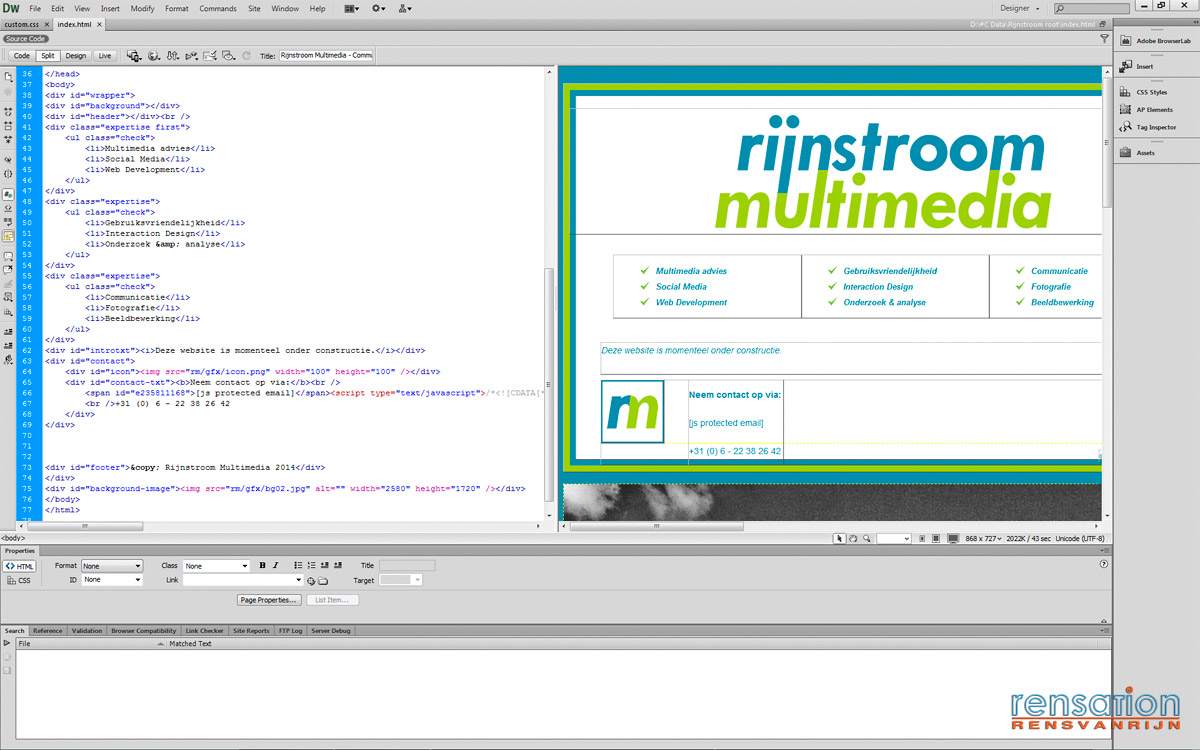
Task: Click the Point to File link icon
Action: pyautogui.click(x=311, y=580)
